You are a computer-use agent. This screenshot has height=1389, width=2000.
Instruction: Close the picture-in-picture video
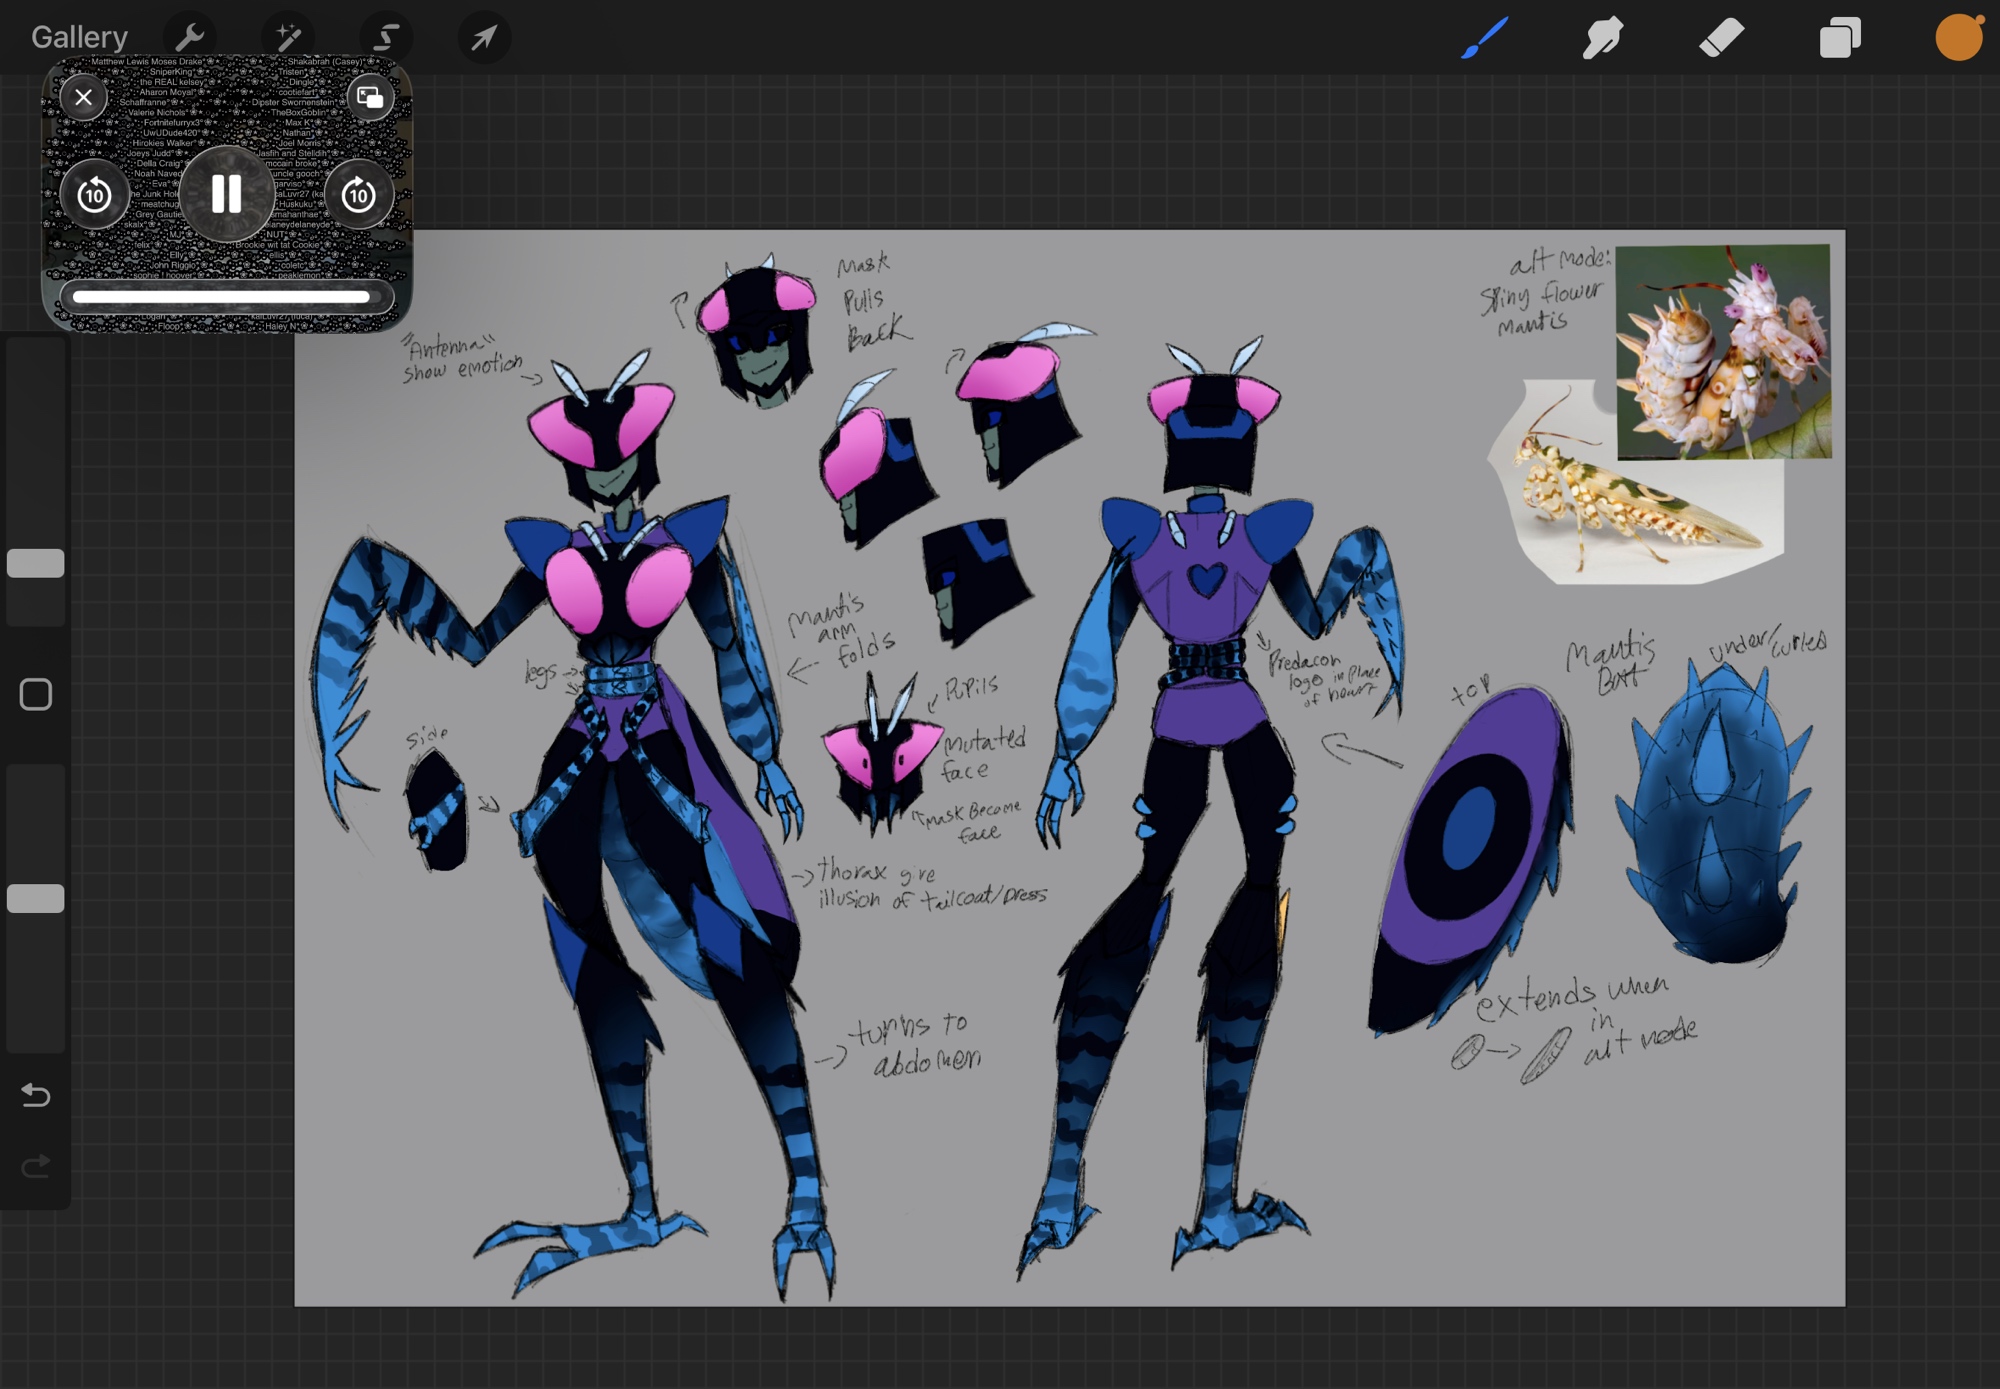coord(84,97)
